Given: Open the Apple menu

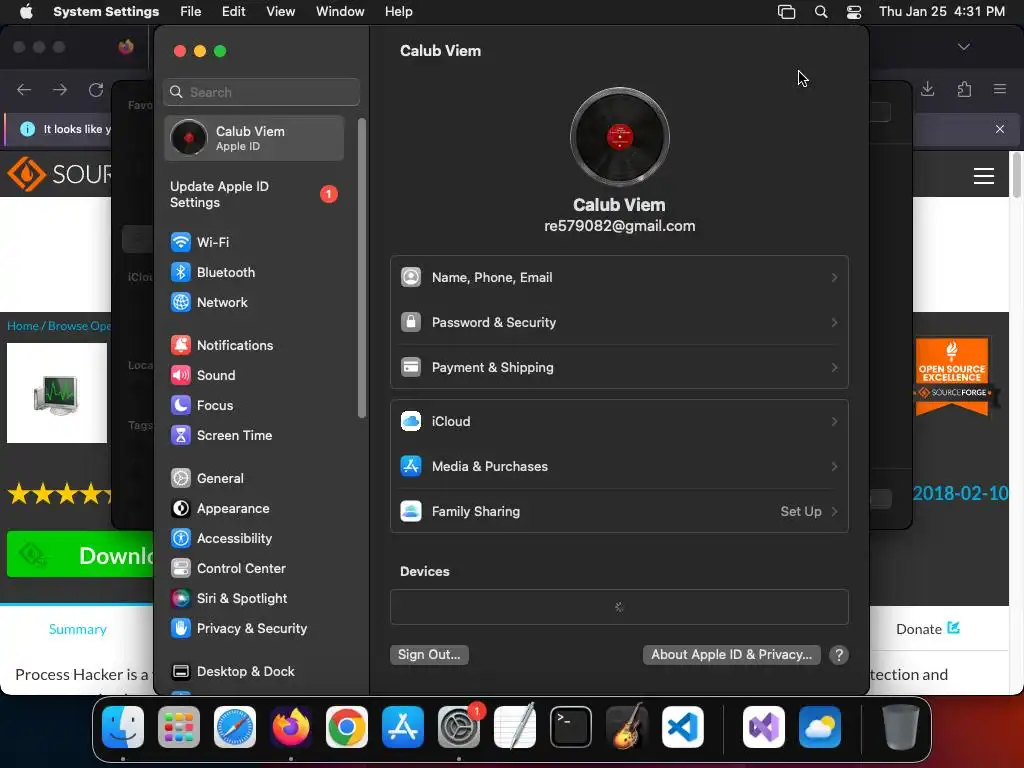Looking at the screenshot, I should click(26, 12).
